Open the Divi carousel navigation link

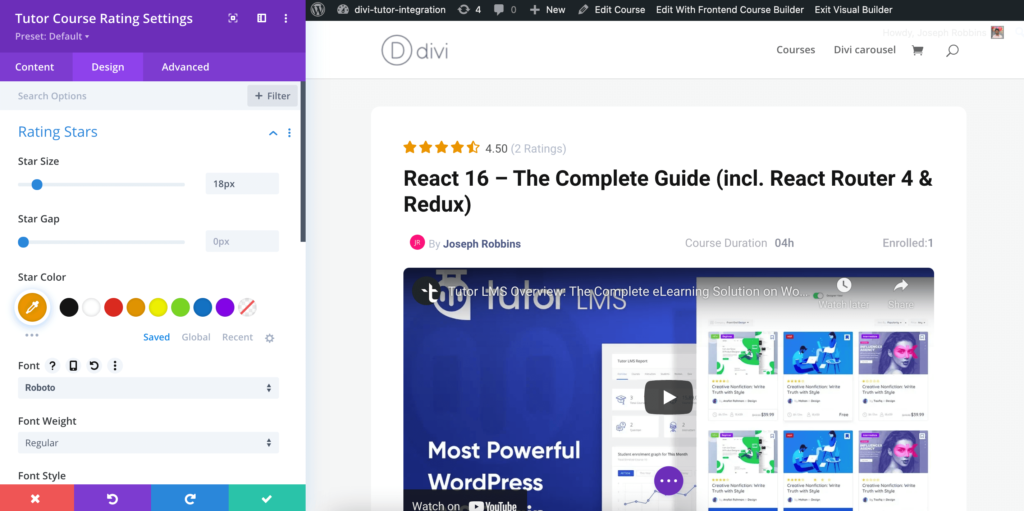click(x=865, y=50)
